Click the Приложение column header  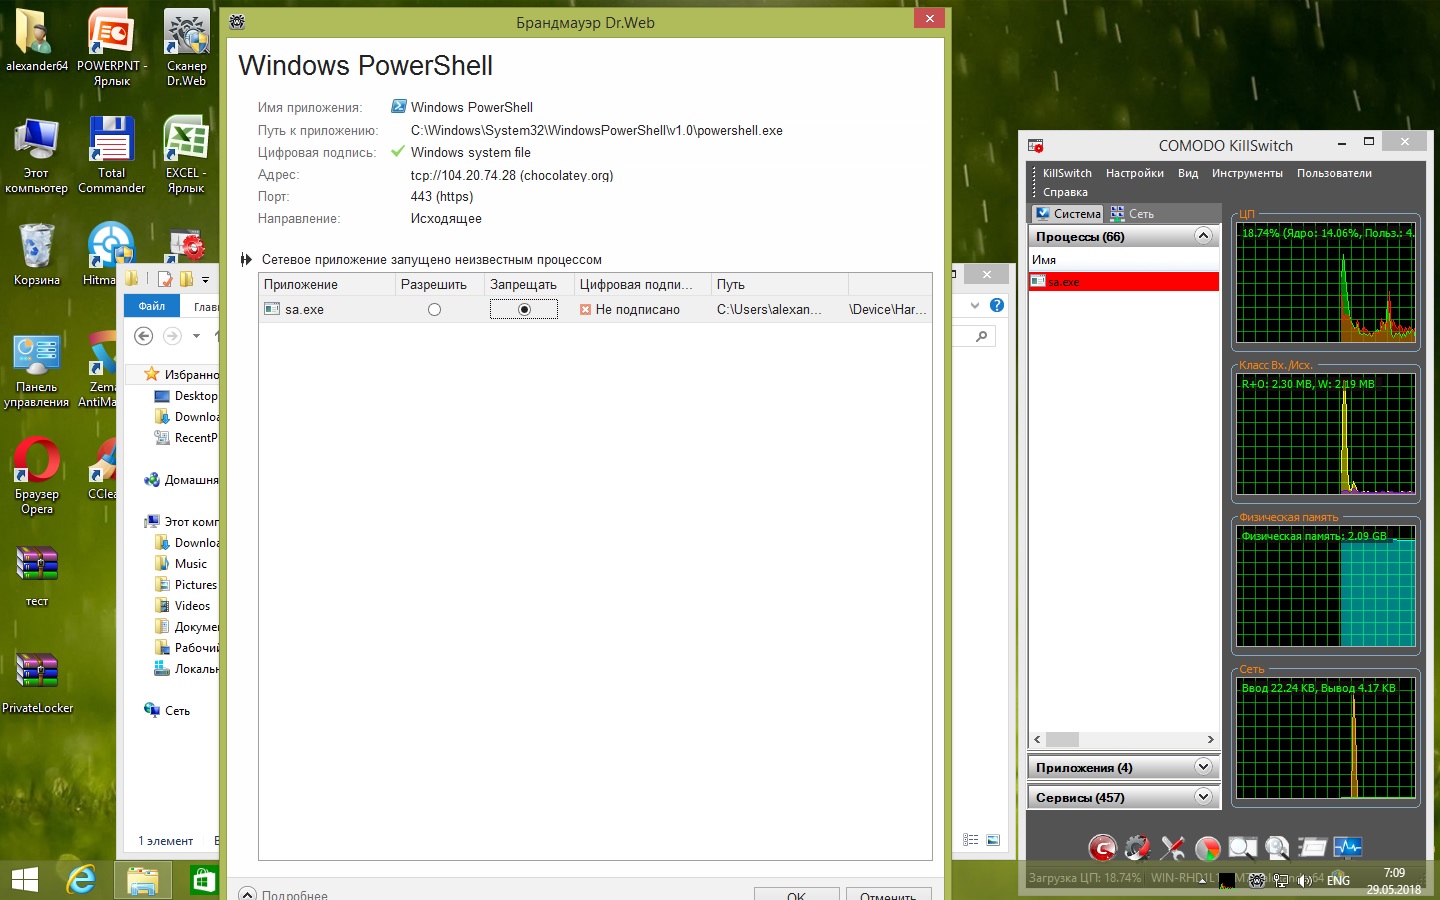(x=326, y=285)
